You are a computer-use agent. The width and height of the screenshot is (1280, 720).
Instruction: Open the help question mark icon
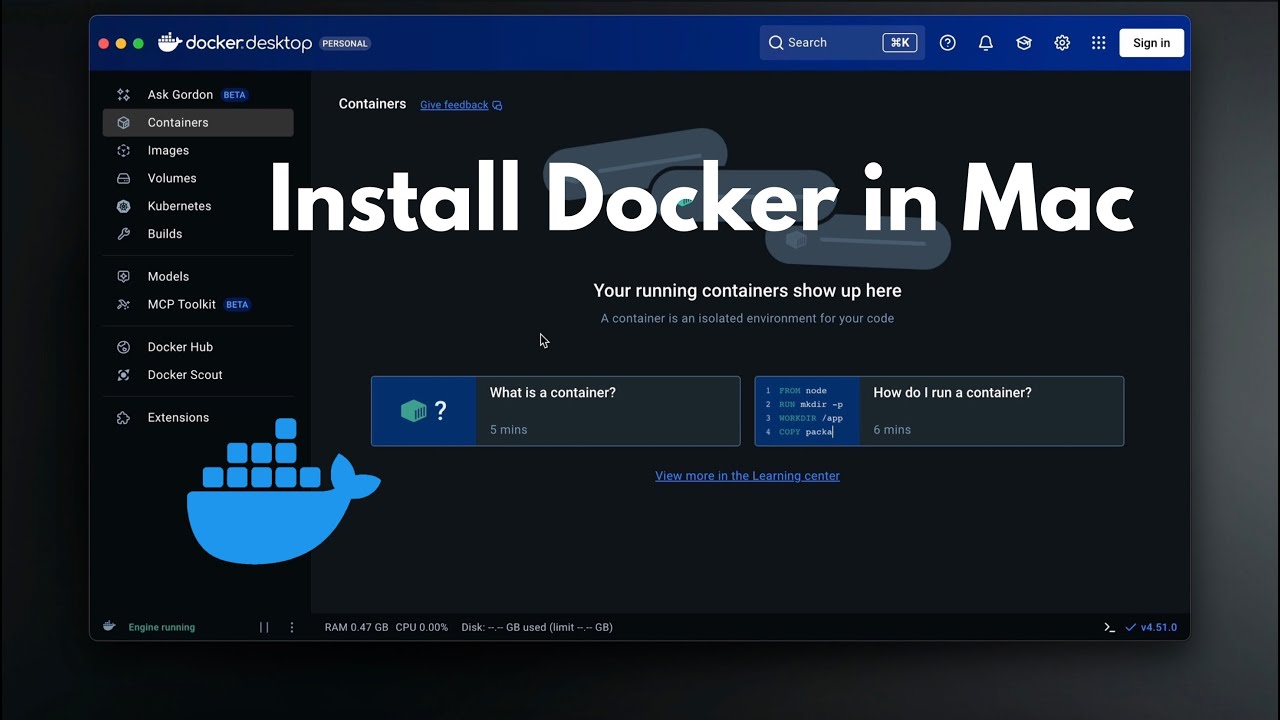click(x=948, y=43)
